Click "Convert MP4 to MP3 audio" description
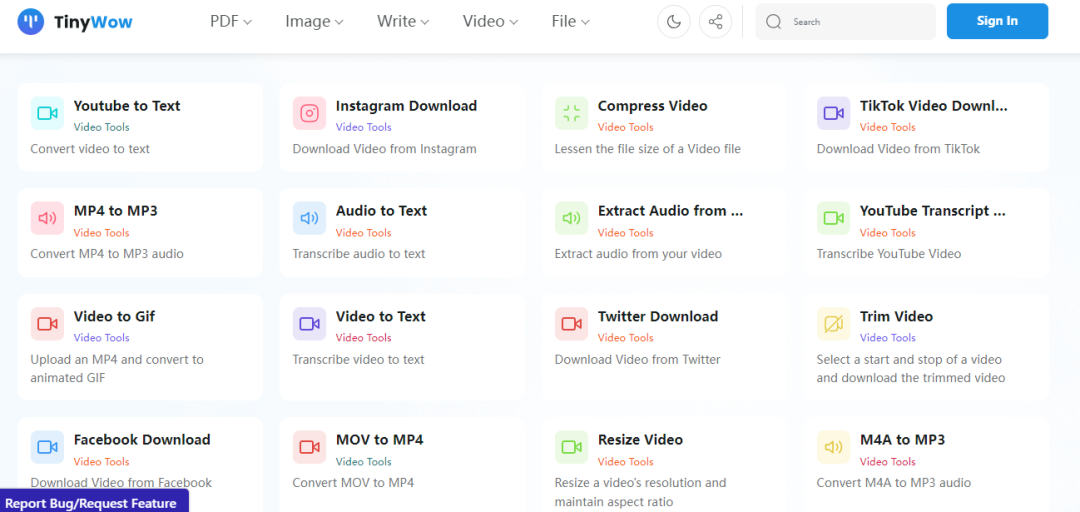The image size is (1080, 512). click(x=107, y=254)
